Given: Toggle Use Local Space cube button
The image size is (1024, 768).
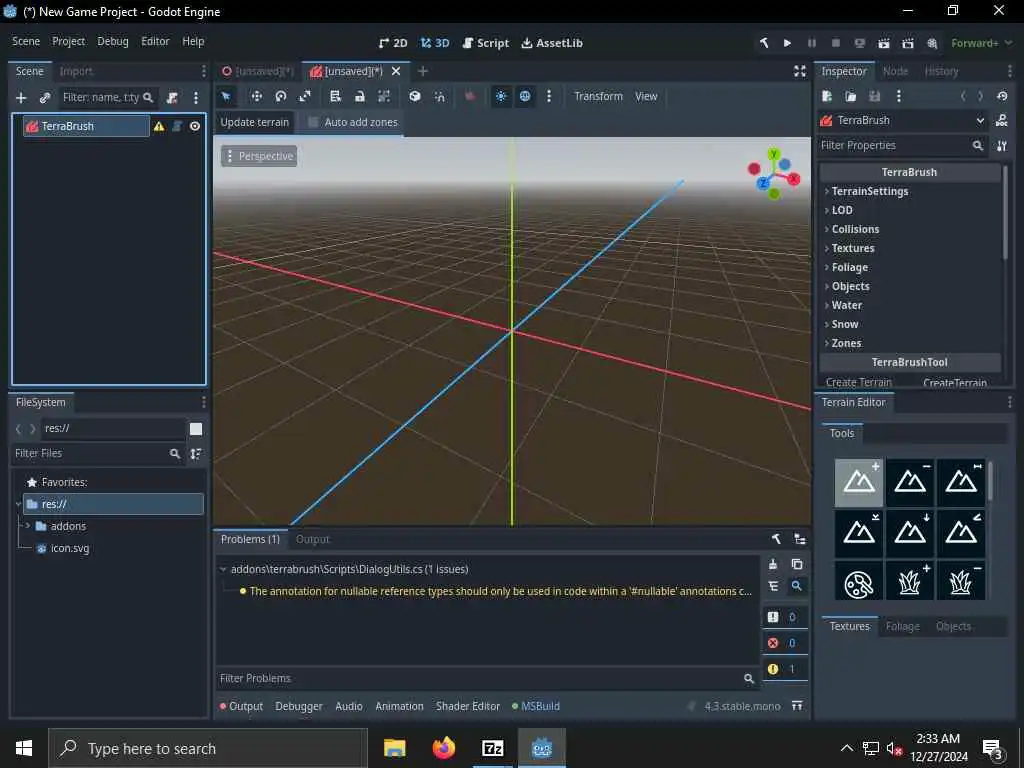Looking at the screenshot, I should click(415, 97).
